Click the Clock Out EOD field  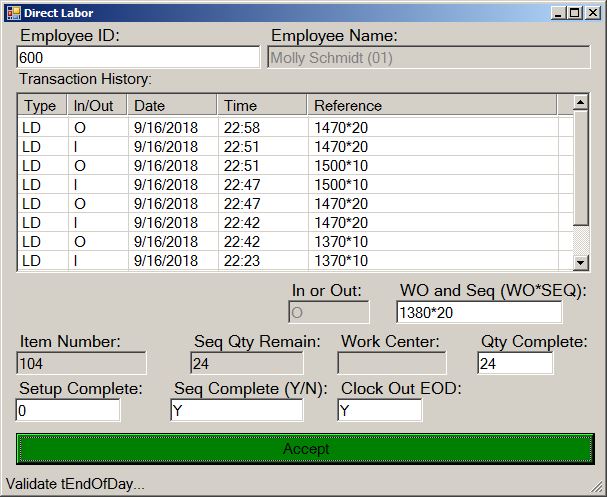[379, 411]
